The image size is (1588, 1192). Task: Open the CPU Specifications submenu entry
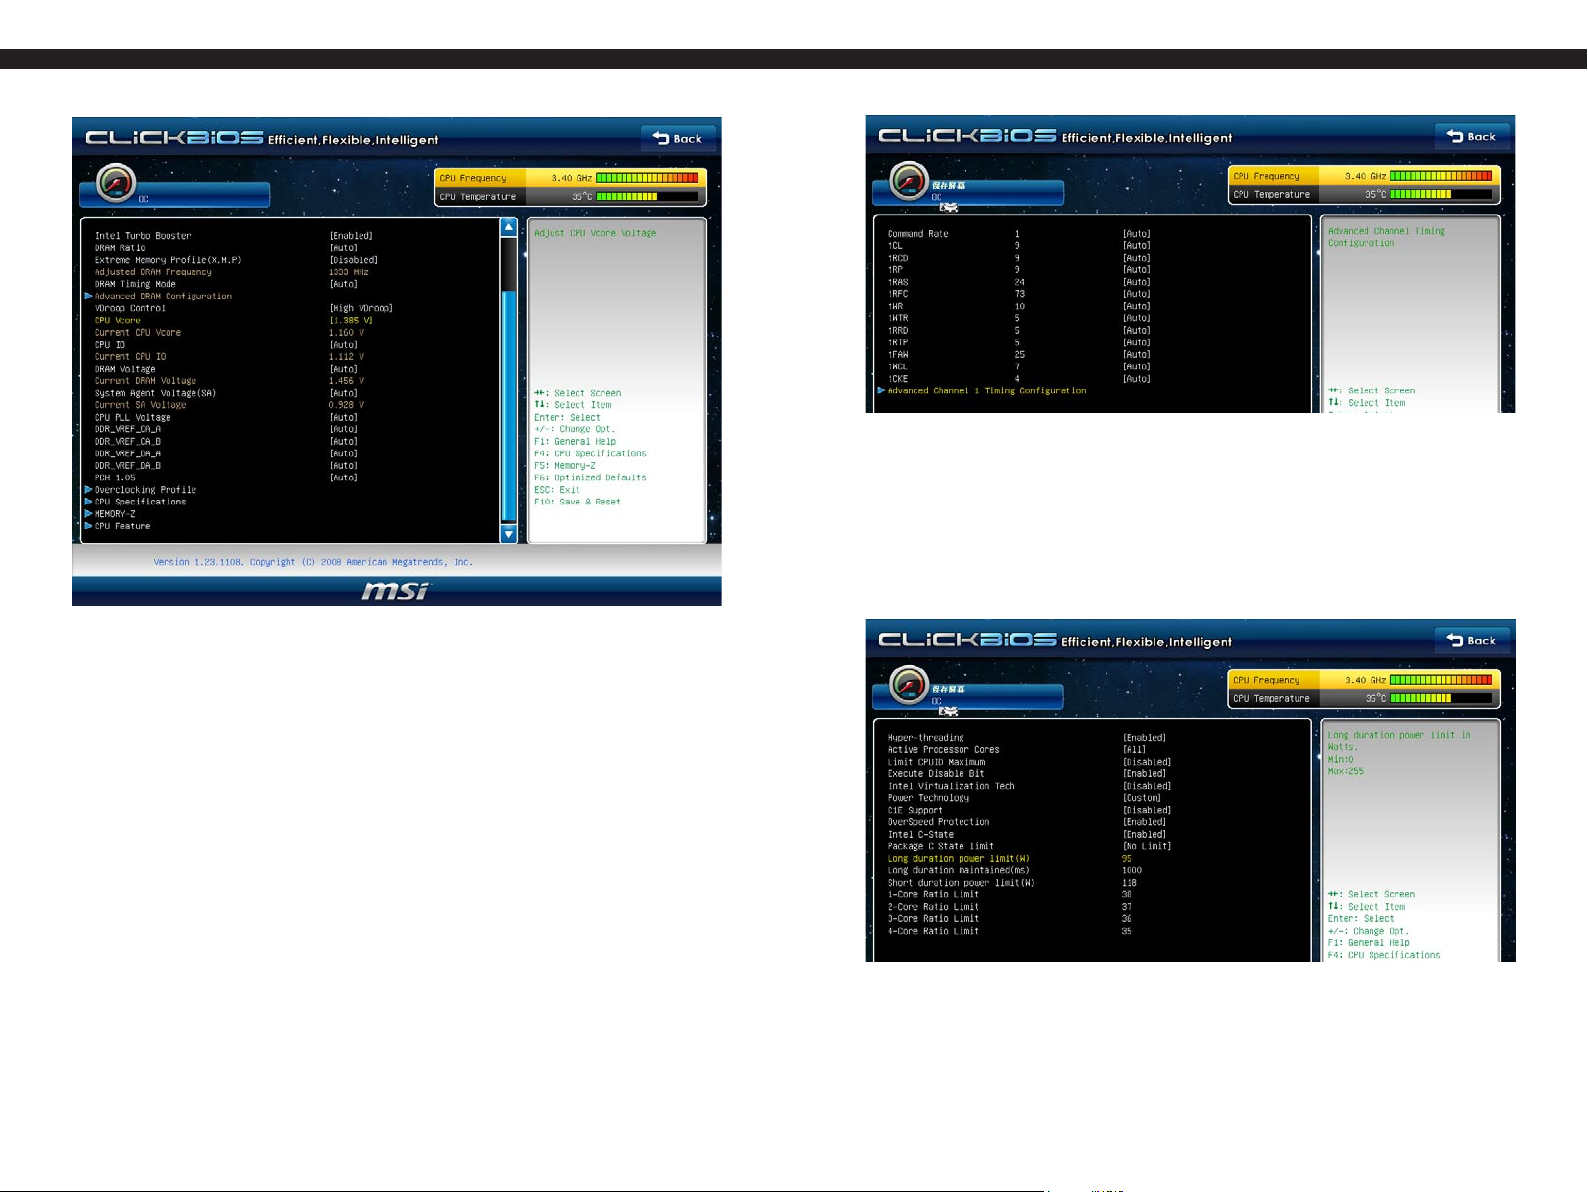140,502
